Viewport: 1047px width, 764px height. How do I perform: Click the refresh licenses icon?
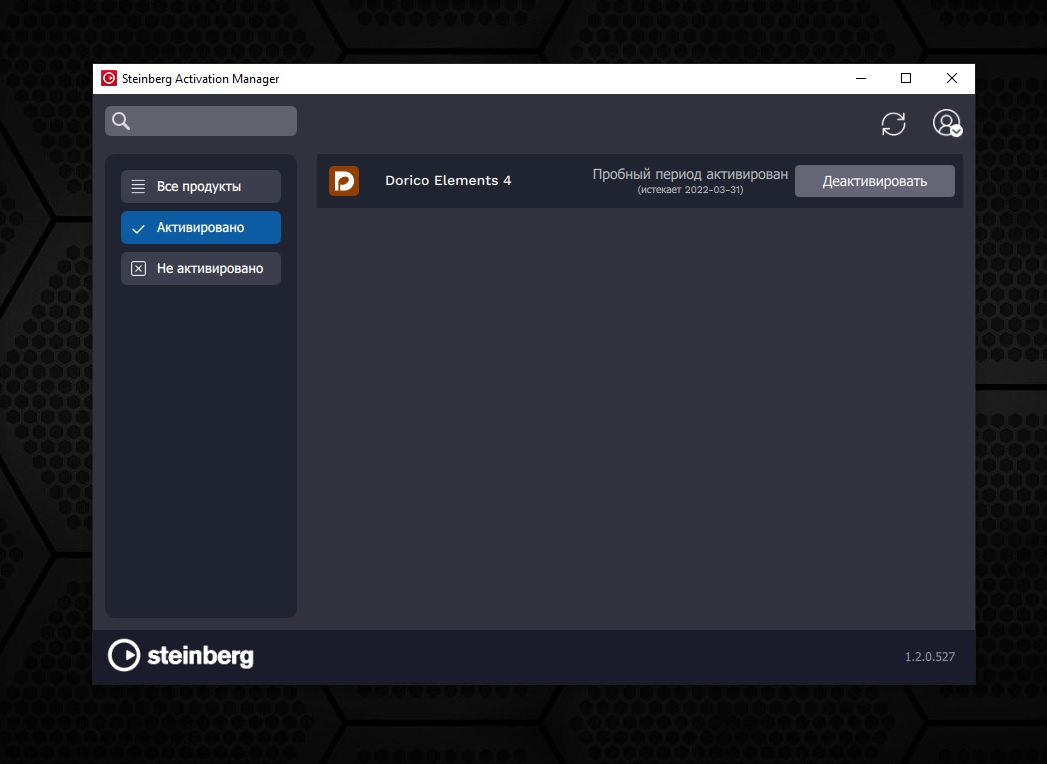coord(893,124)
